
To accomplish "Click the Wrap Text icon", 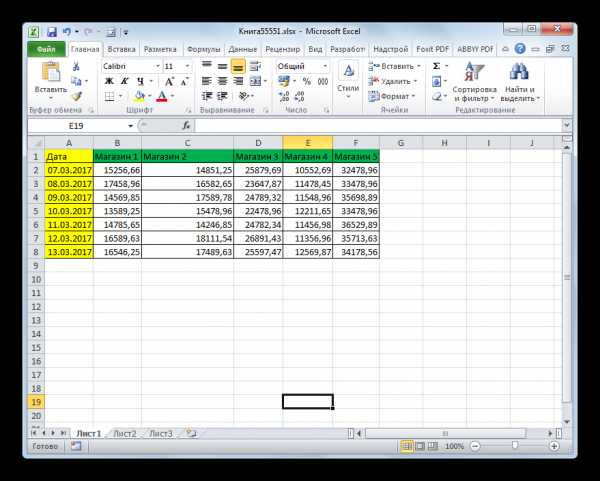I will (x=255, y=66).
